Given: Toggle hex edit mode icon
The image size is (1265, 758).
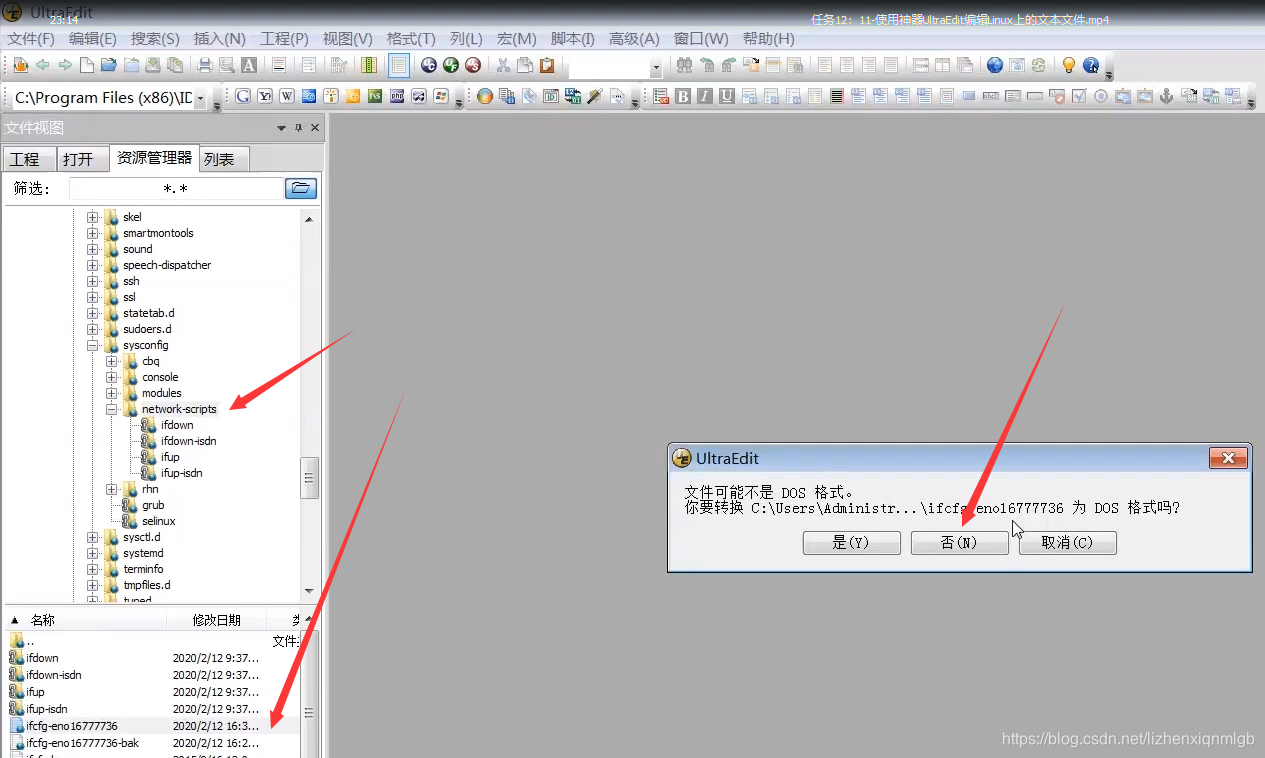Looking at the screenshot, I should pos(339,65).
